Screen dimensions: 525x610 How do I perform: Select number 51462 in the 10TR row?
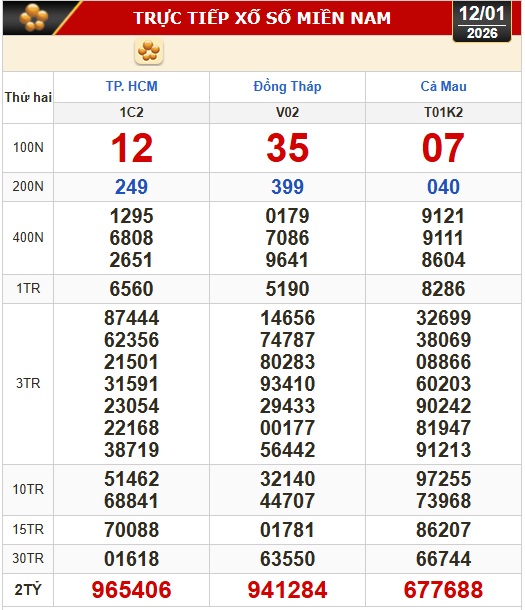coord(131,479)
